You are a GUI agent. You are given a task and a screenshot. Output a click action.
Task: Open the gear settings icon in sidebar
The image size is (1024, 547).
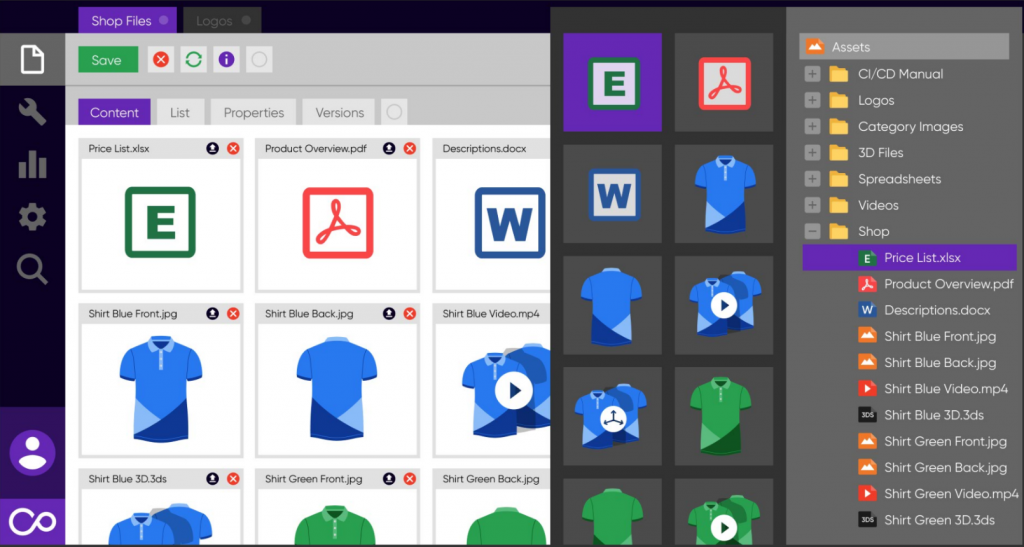pos(32,216)
